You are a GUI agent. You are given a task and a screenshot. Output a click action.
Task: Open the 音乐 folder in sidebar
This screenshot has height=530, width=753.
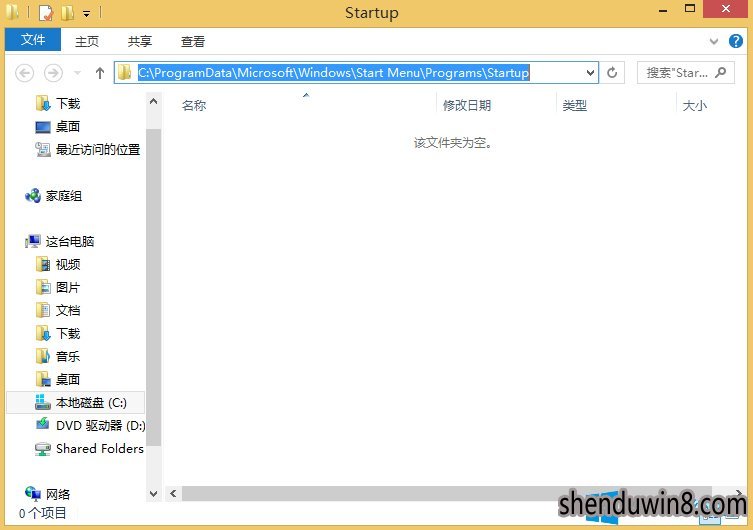(68, 357)
